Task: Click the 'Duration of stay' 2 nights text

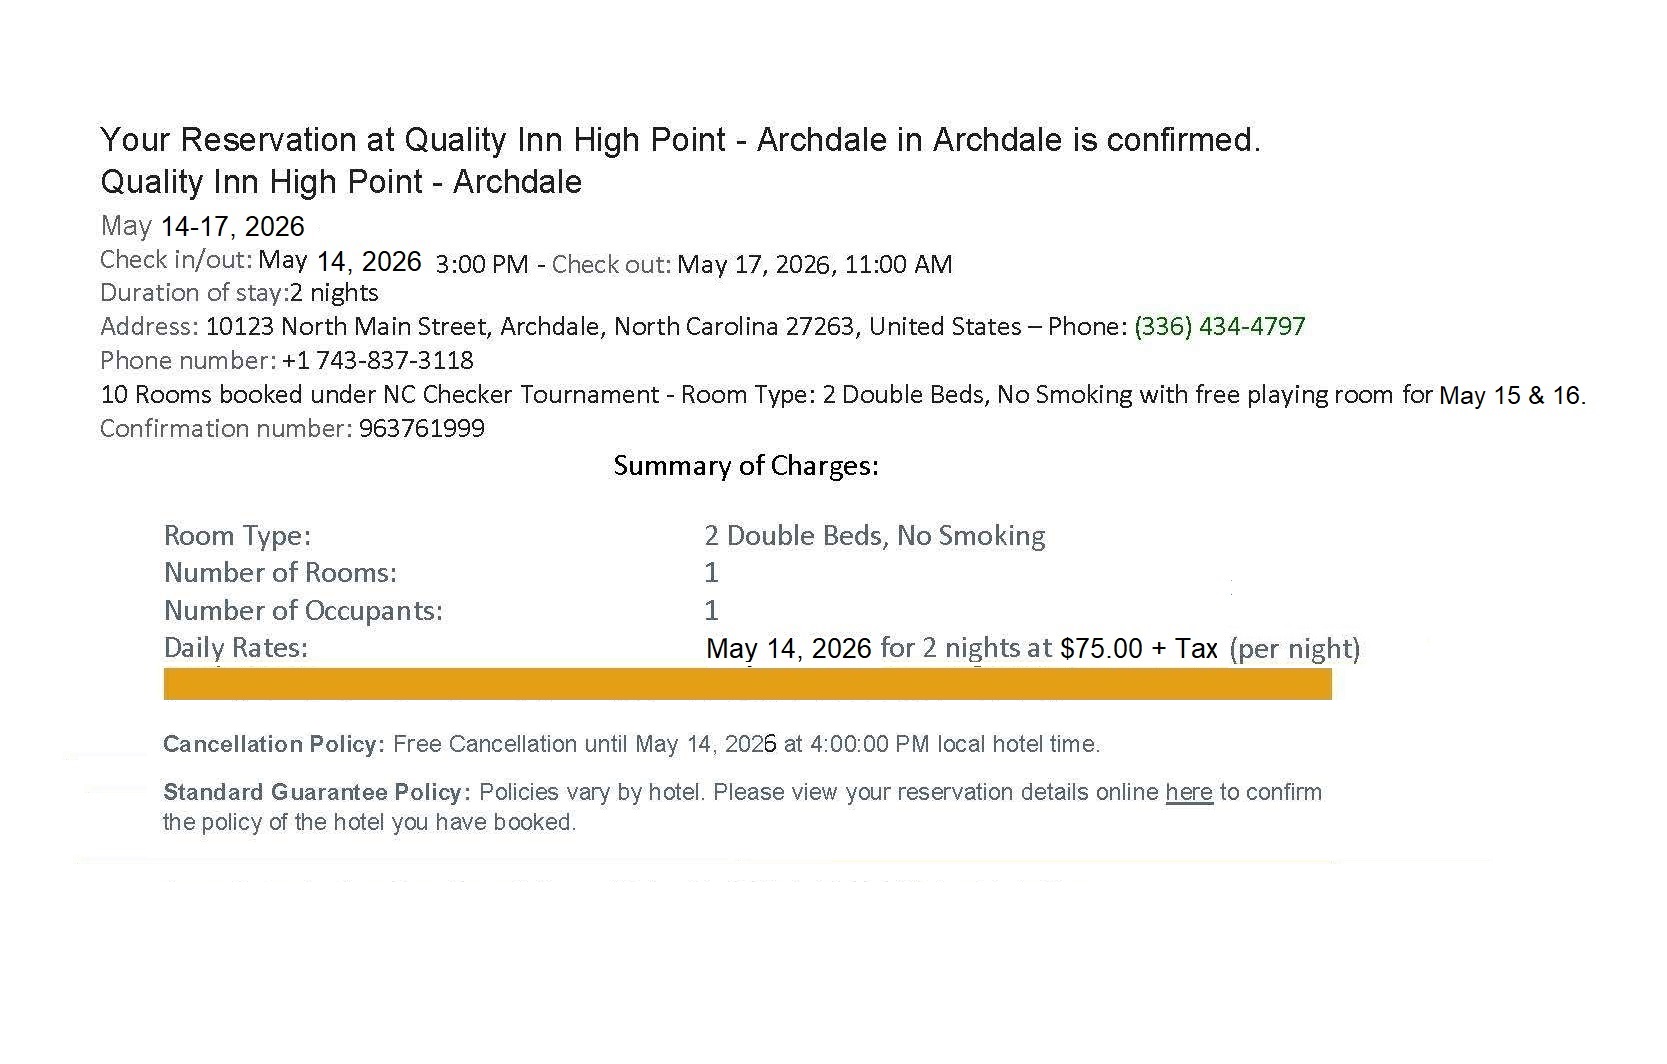Action: coord(334,293)
